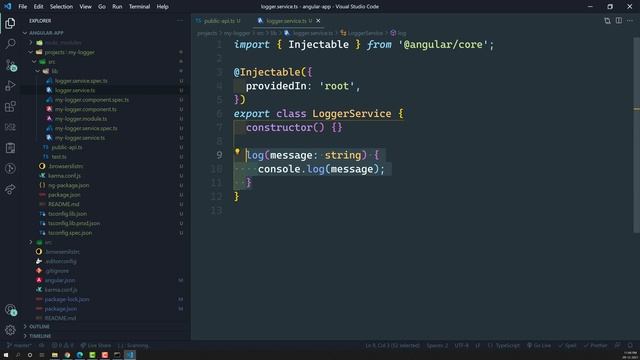Open File Explorer from taskbar

click(x=54, y=355)
